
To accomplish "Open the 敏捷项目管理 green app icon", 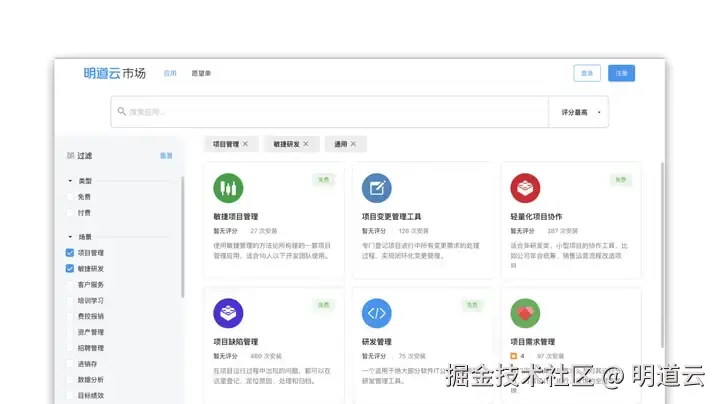I will pos(228,188).
